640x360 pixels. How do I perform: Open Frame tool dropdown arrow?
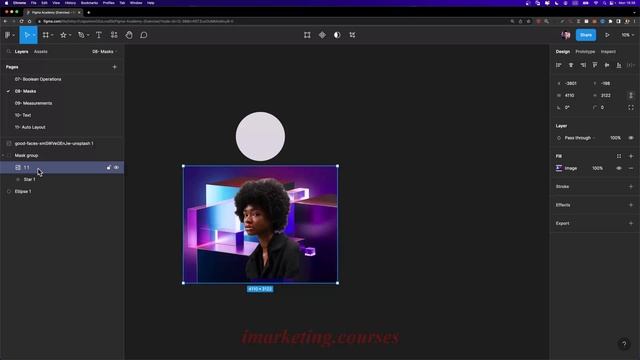click(x=52, y=36)
